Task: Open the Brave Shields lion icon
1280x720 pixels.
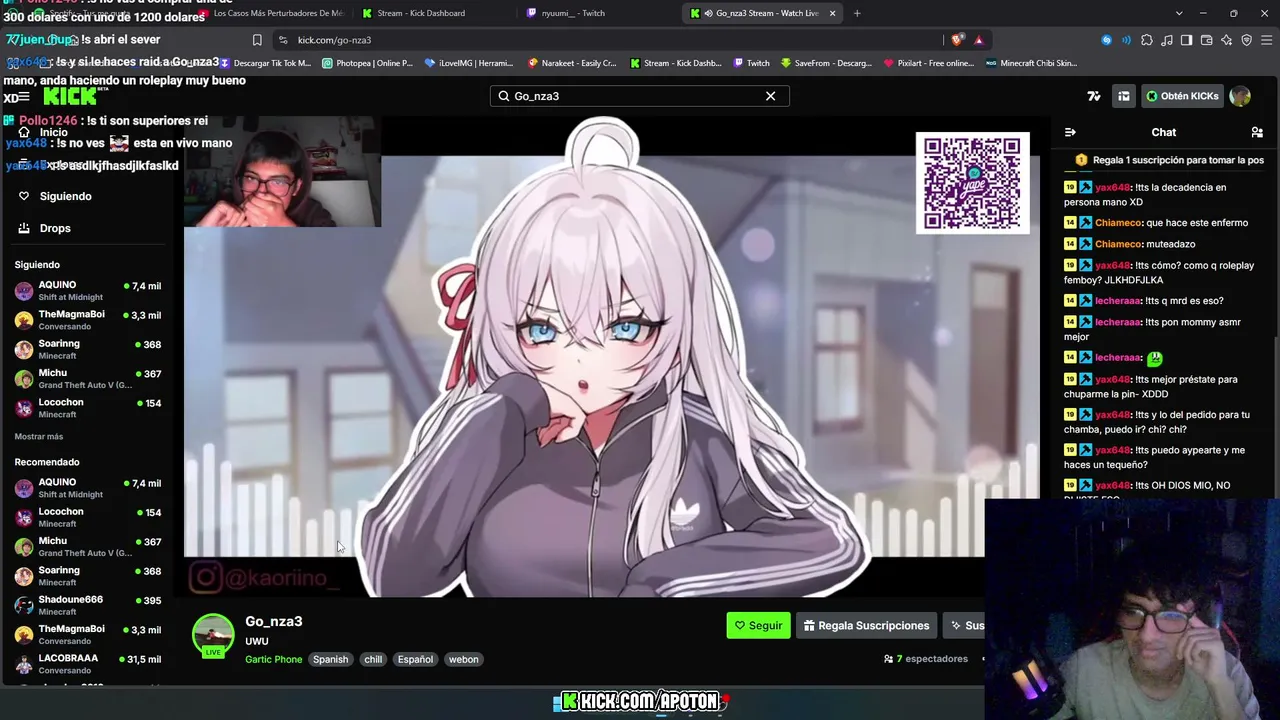Action: click(x=958, y=40)
